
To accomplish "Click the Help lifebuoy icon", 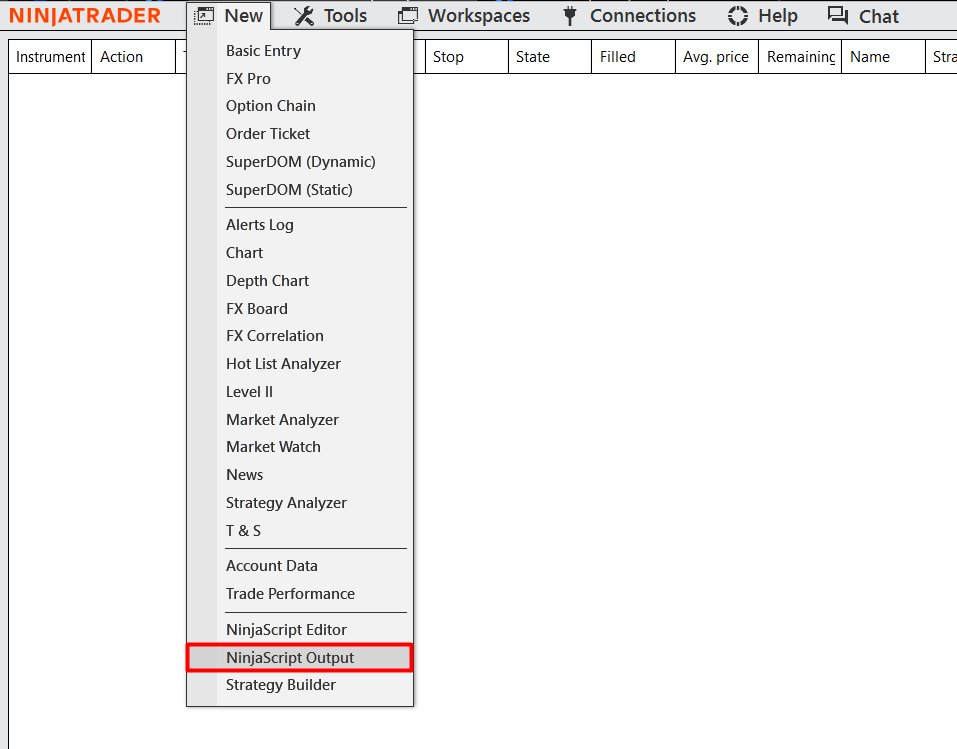I will [737, 16].
